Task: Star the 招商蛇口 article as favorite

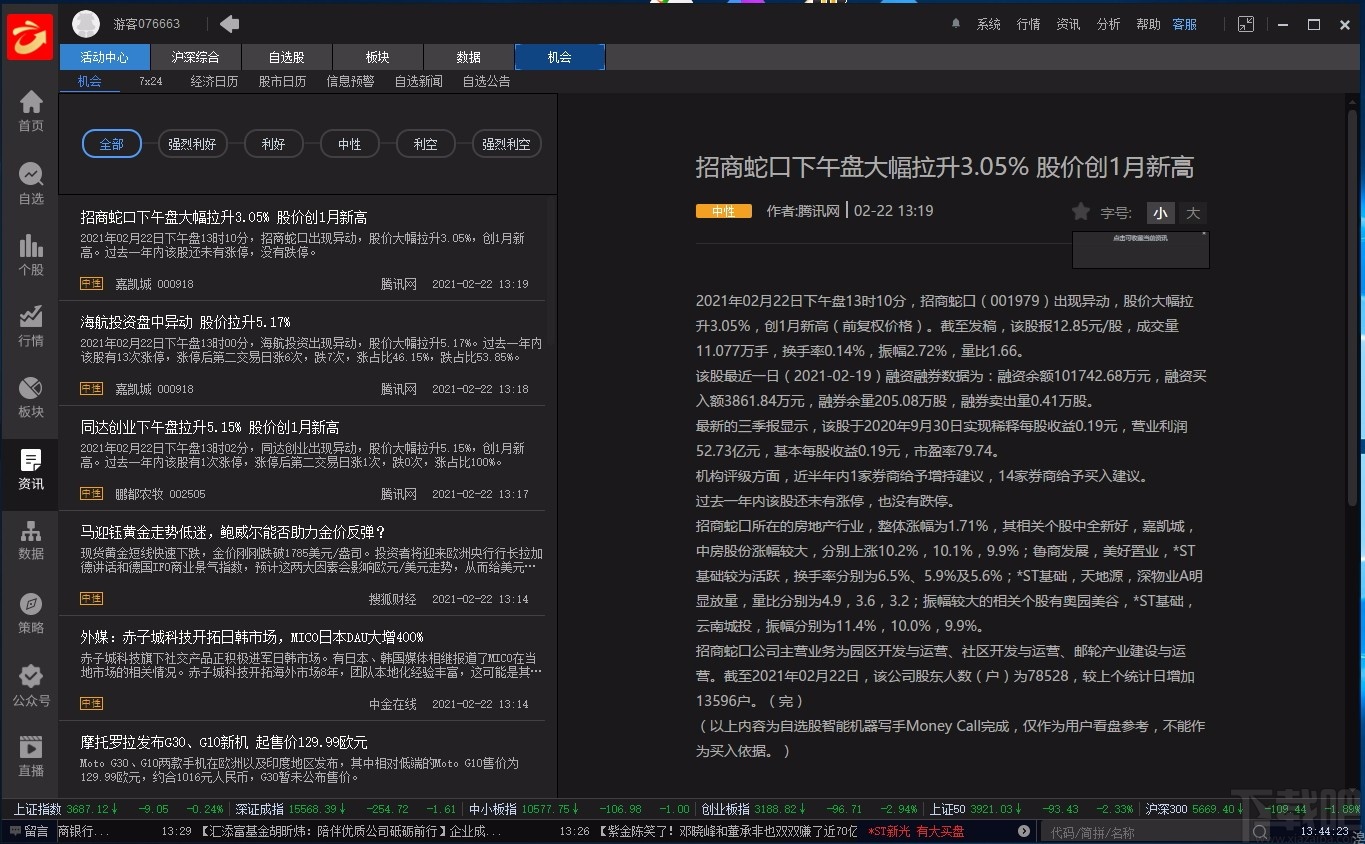Action: pyautogui.click(x=1080, y=211)
